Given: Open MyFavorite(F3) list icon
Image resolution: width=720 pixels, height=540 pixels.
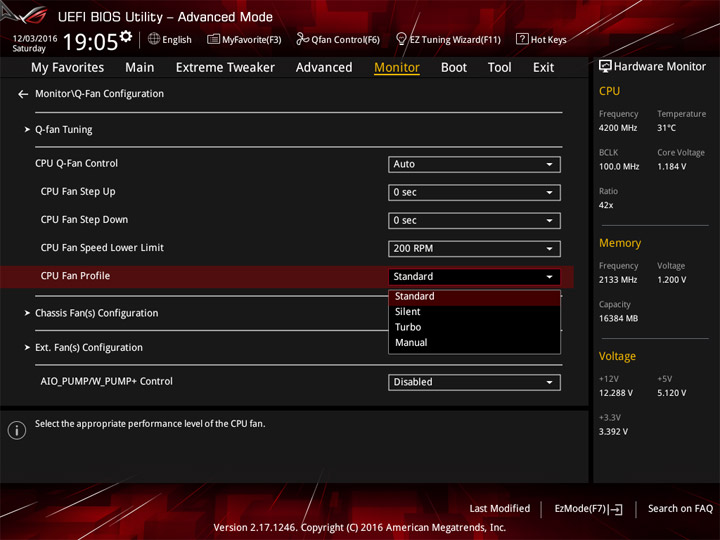Looking at the screenshot, I should [213, 39].
